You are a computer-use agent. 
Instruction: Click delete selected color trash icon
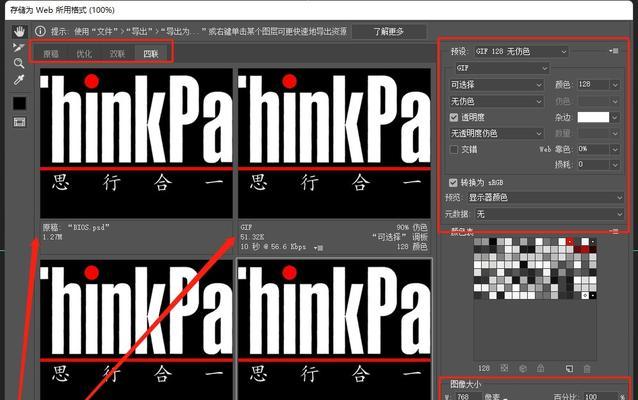pyautogui.click(x=587, y=368)
